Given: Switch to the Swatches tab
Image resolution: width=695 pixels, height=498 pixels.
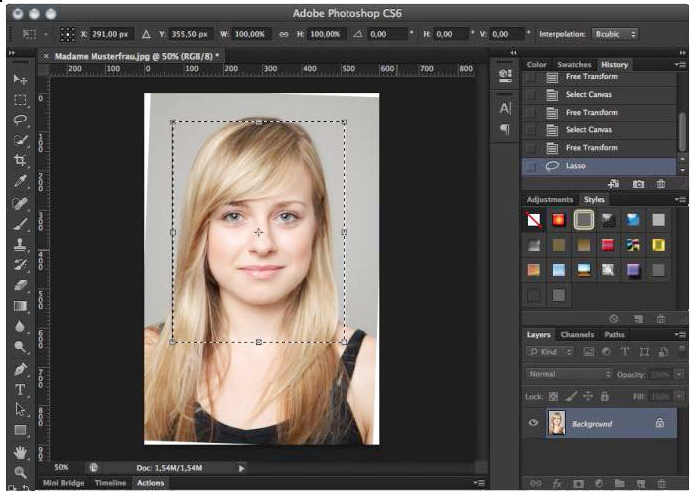Looking at the screenshot, I should click(x=574, y=65).
